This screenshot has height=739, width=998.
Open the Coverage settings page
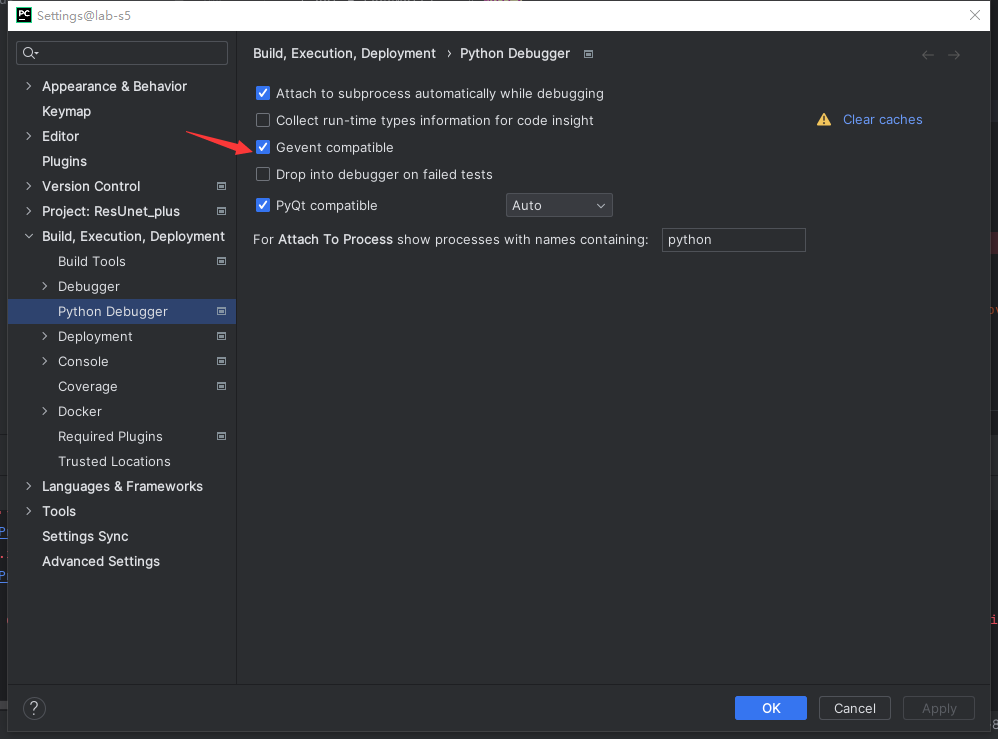tap(88, 386)
